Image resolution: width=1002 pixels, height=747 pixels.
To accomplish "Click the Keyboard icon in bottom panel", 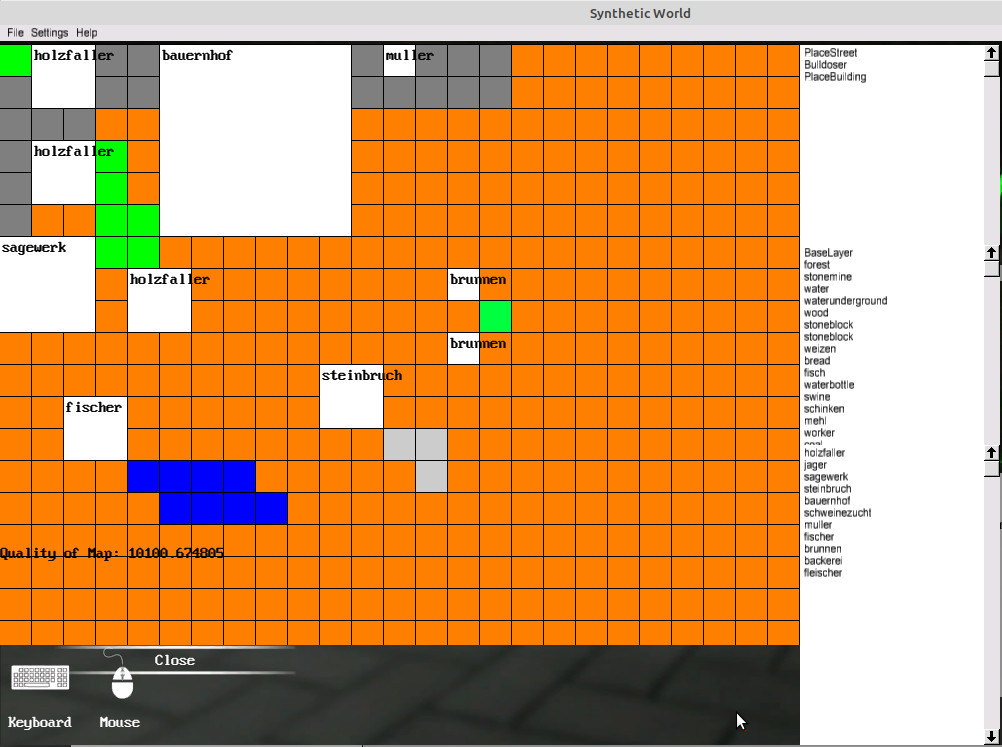I will (x=40, y=678).
